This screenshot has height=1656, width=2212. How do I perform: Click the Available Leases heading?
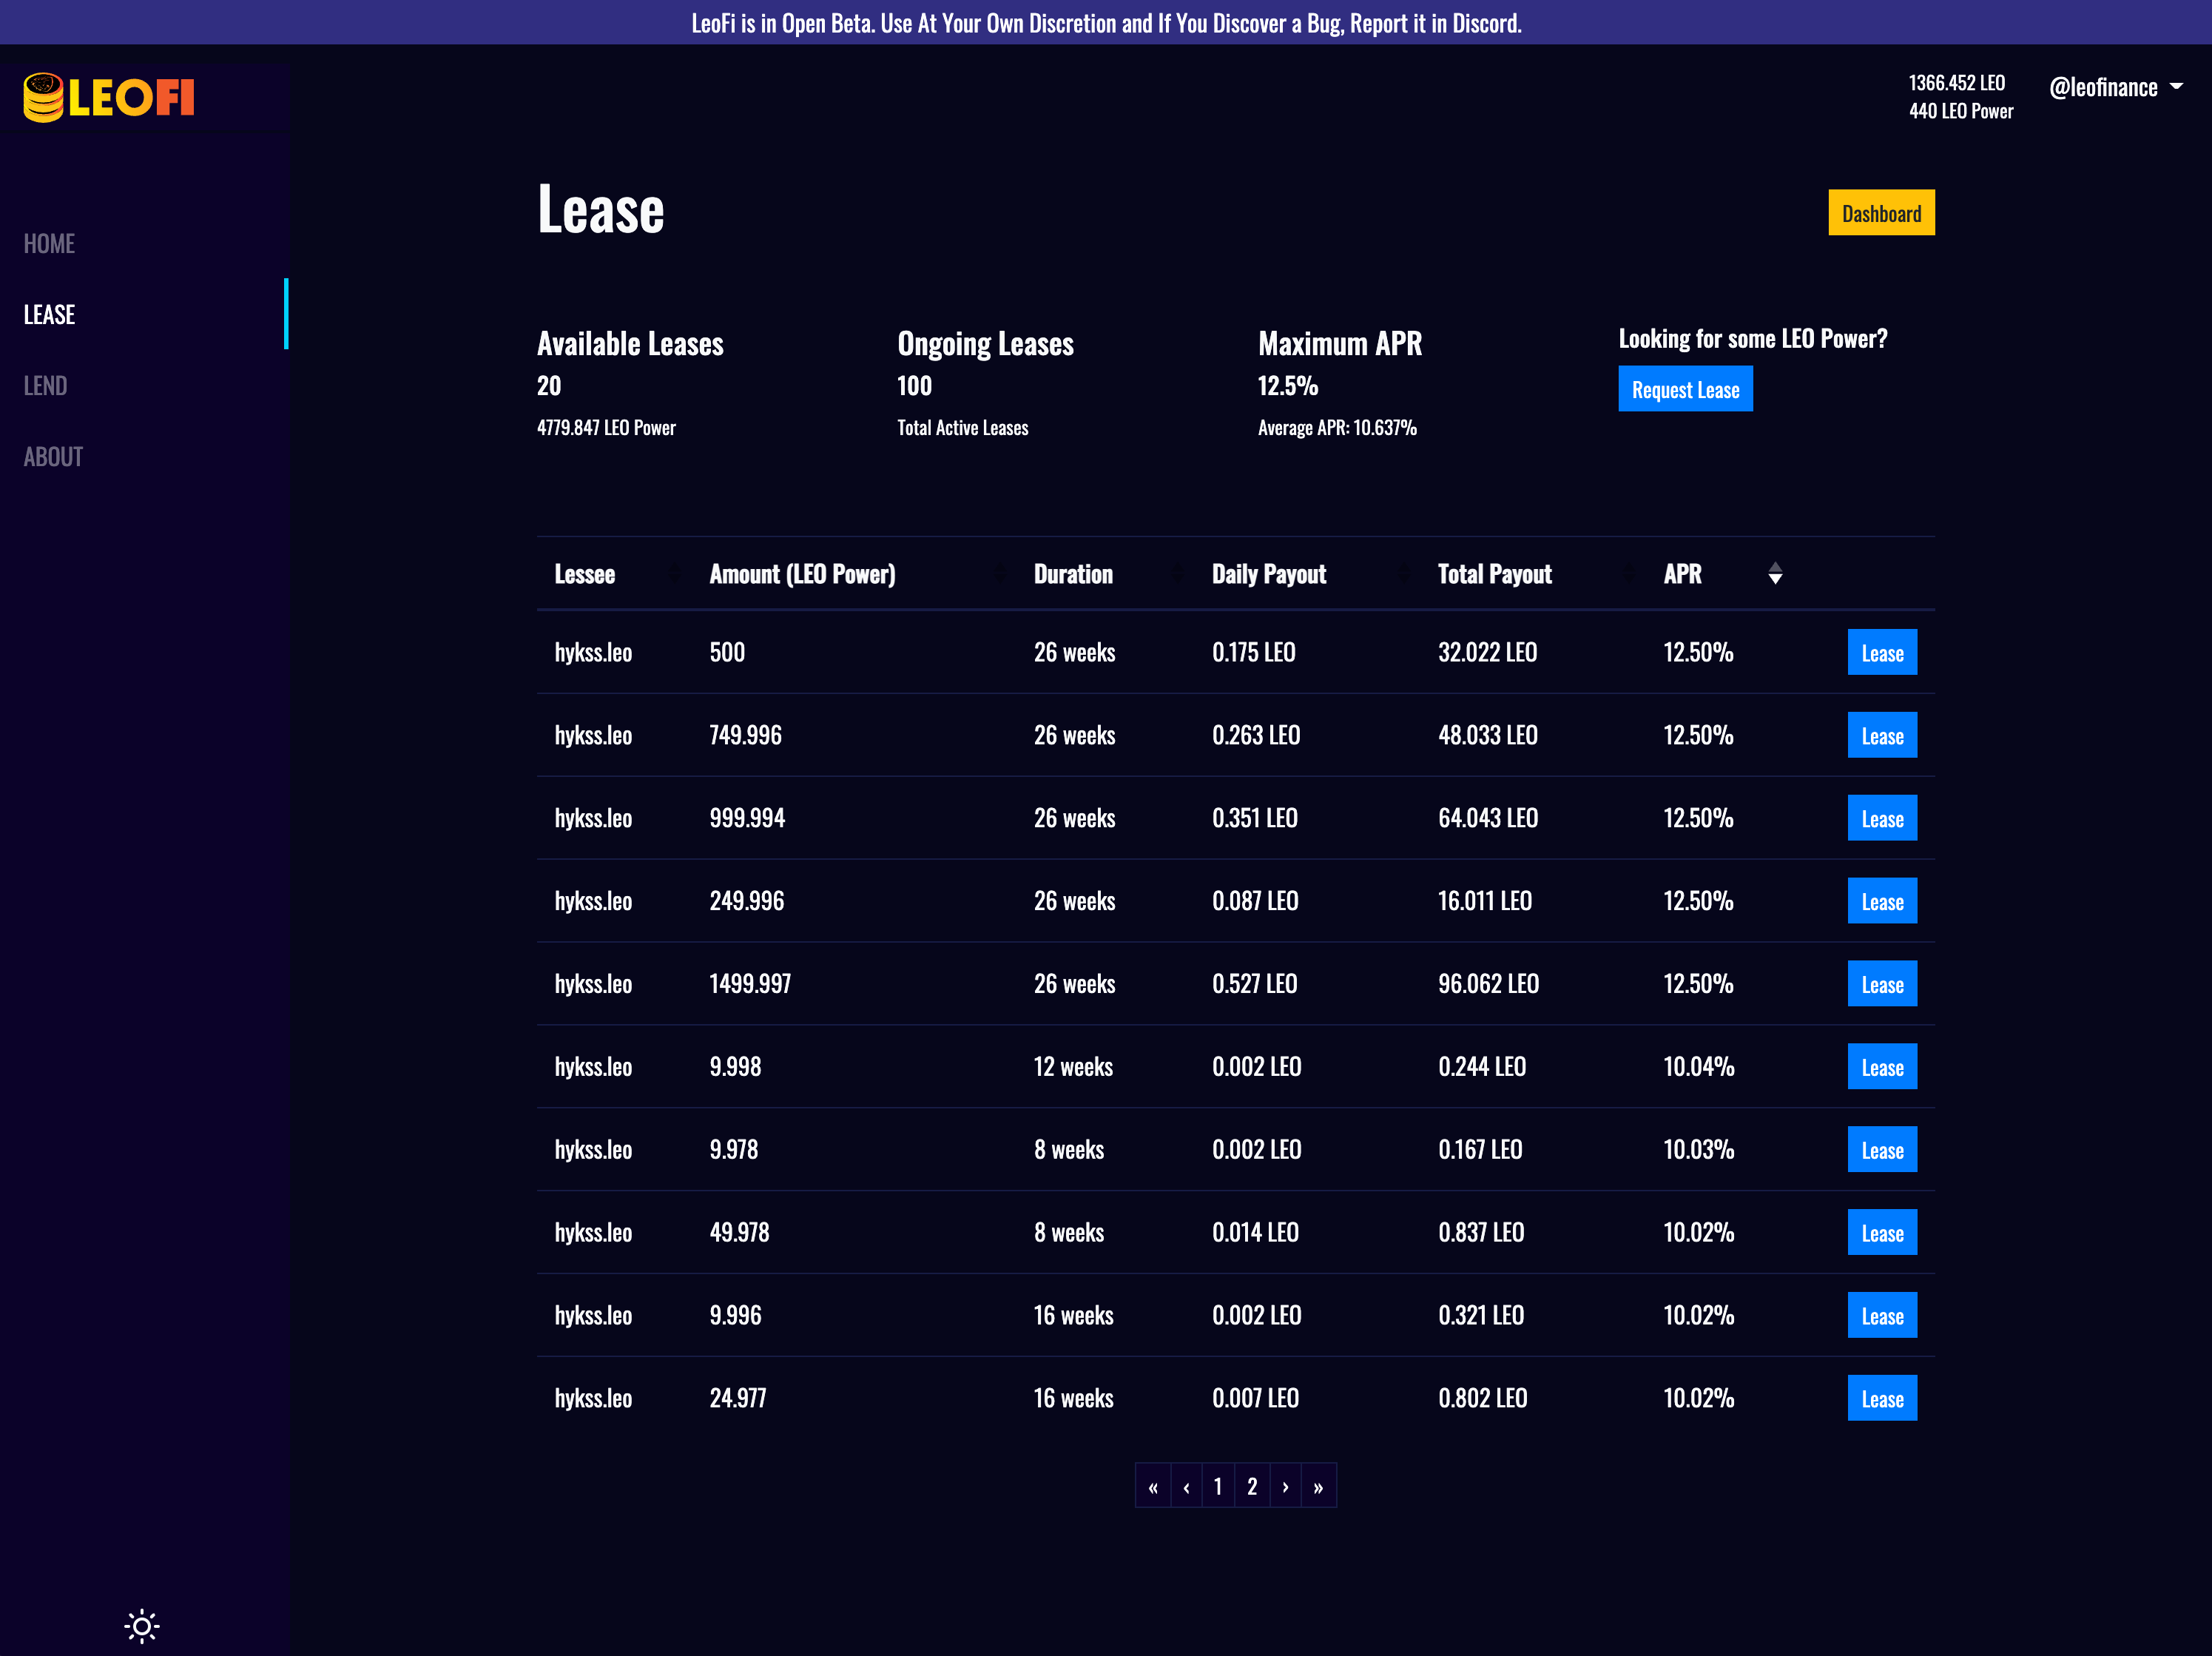click(x=630, y=344)
